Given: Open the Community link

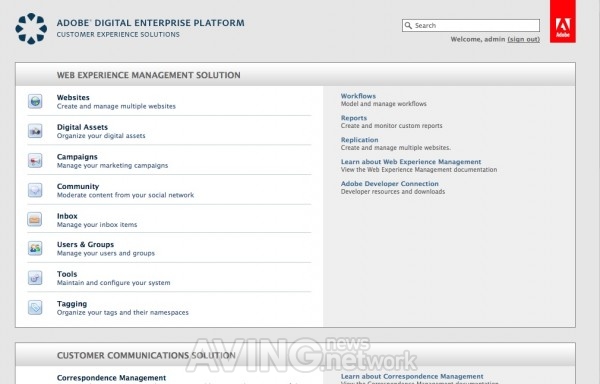Looking at the screenshot, I should tap(78, 186).
